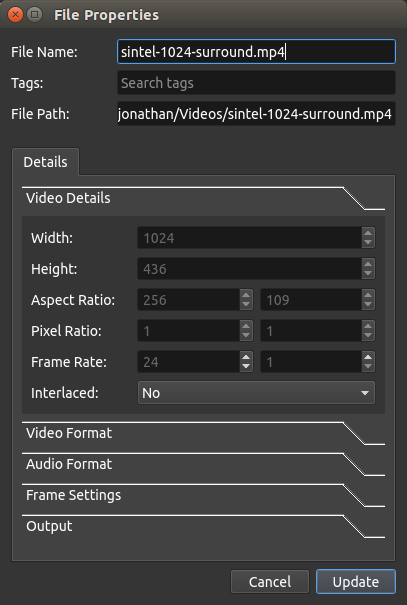
Task: Increase the Aspect Ratio 256 value
Action: point(246,295)
